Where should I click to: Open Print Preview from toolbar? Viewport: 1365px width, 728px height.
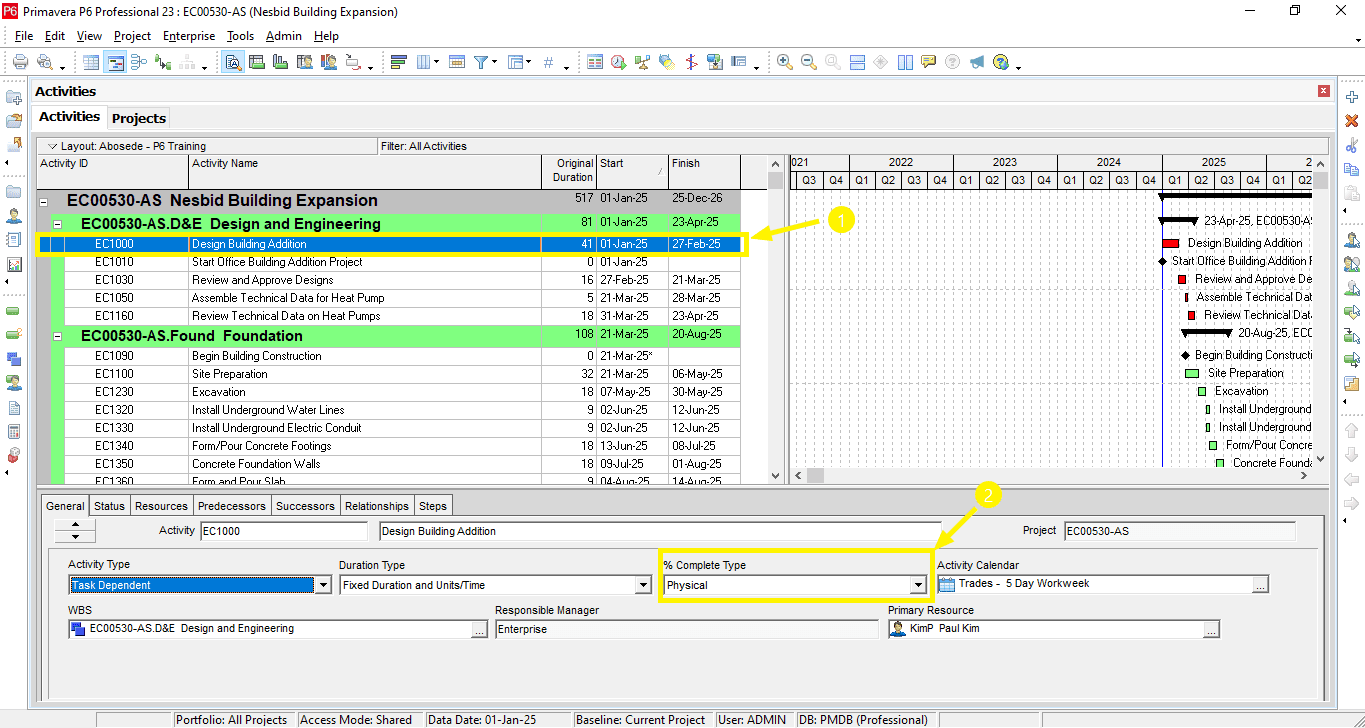pyautogui.click(x=46, y=62)
